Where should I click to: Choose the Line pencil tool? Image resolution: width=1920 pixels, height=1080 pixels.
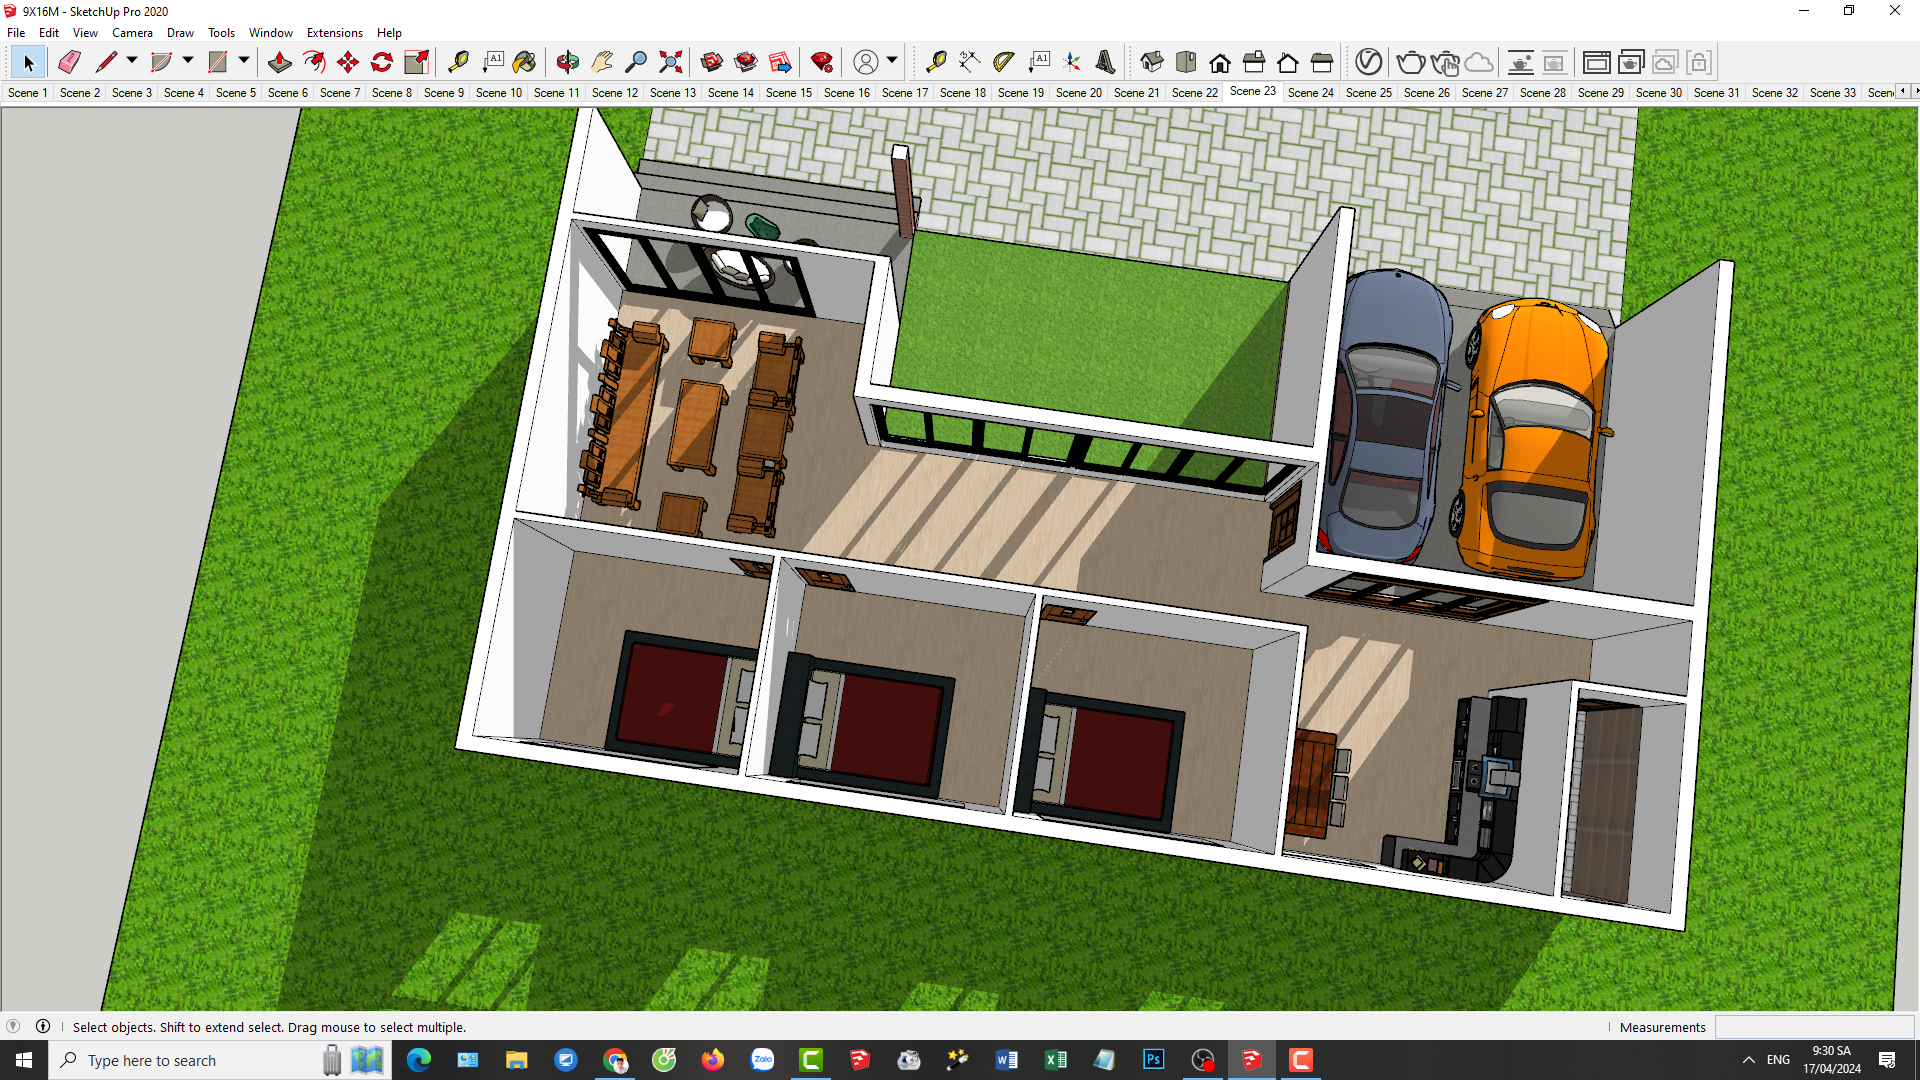click(106, 62)
